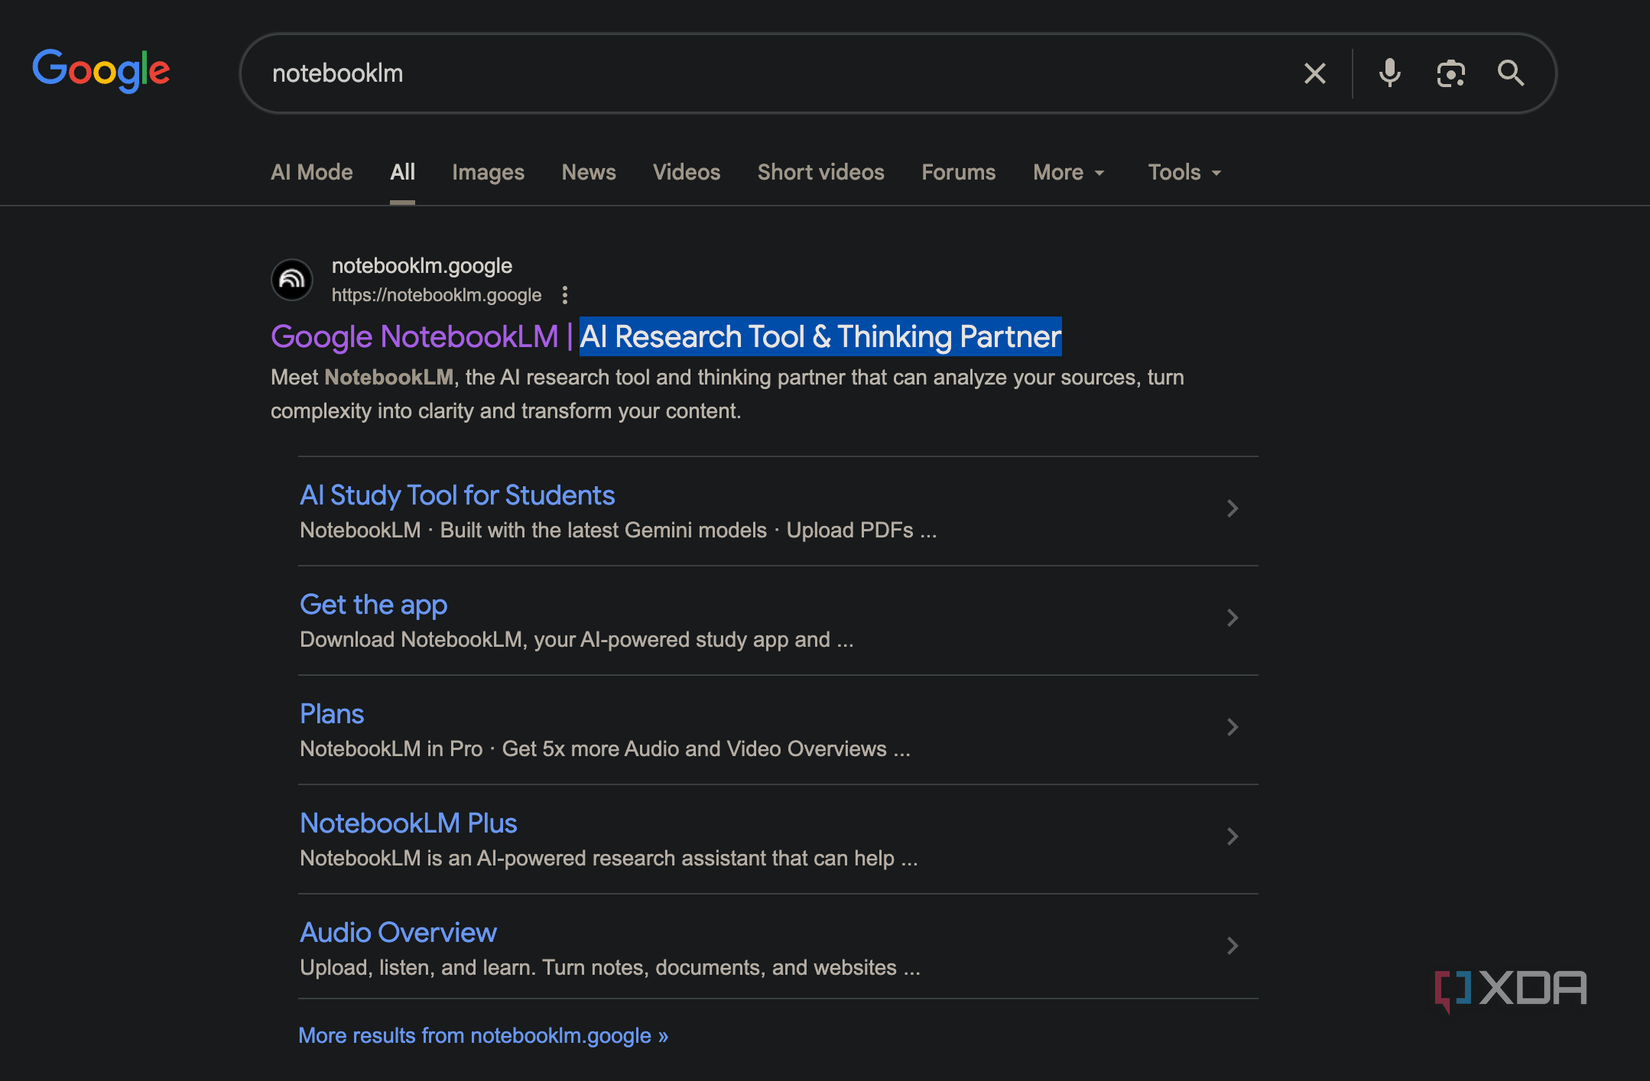Start a voice search with the microphone icon
The image size is (1650, 1081).
click(x=1389, y=72)
